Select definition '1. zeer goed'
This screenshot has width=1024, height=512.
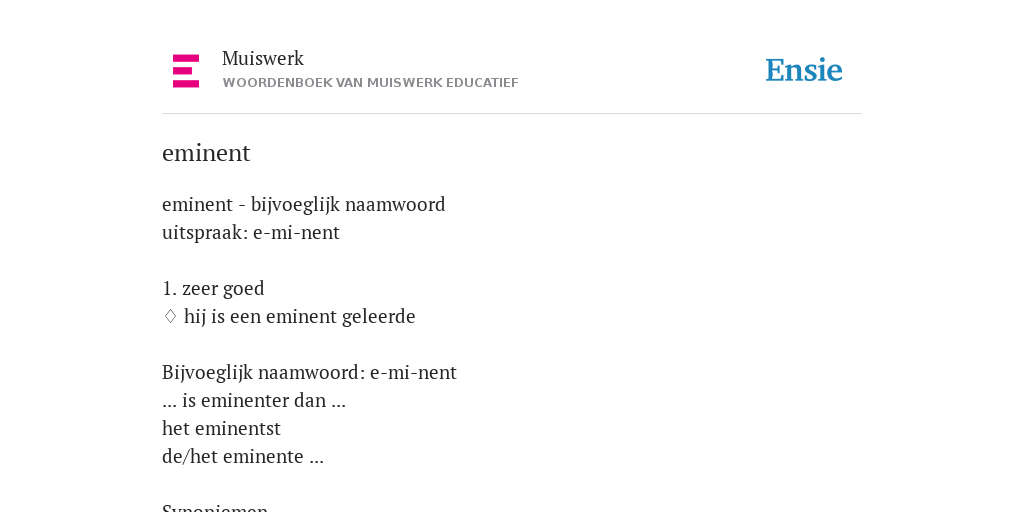click(213, 289)
